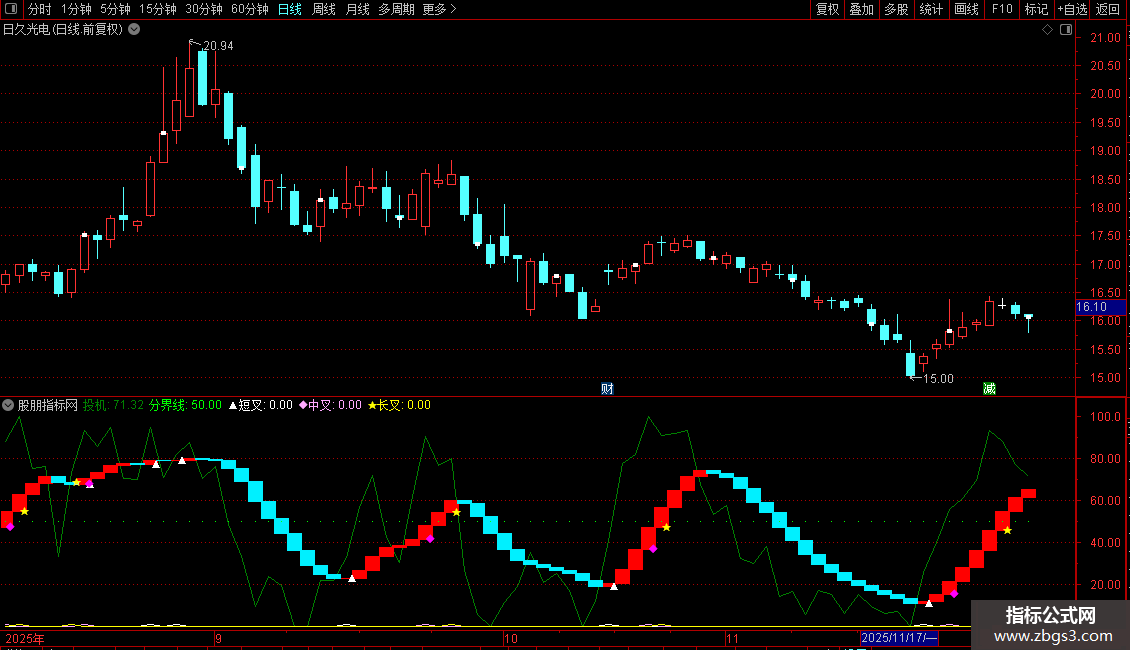Click the 统计 statistics button
This screenshot has height=650, width=1130.
(931, 9)
